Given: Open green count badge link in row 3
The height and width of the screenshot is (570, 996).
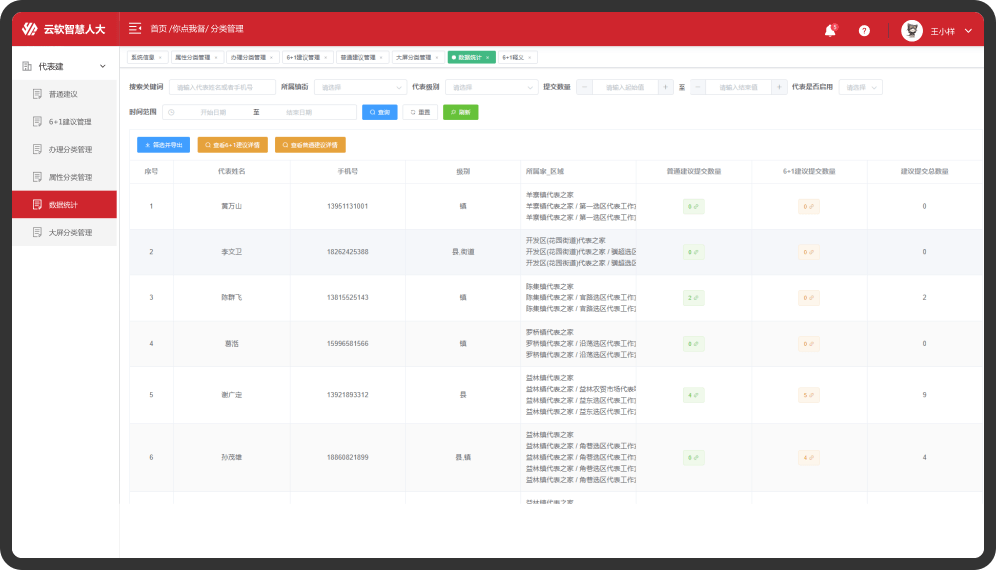Looking at the screenshot, I should click(694, 298).
